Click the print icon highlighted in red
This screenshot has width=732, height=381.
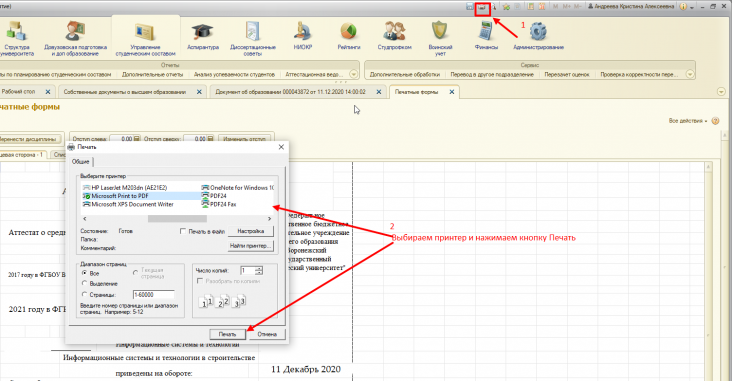[482, 8]
